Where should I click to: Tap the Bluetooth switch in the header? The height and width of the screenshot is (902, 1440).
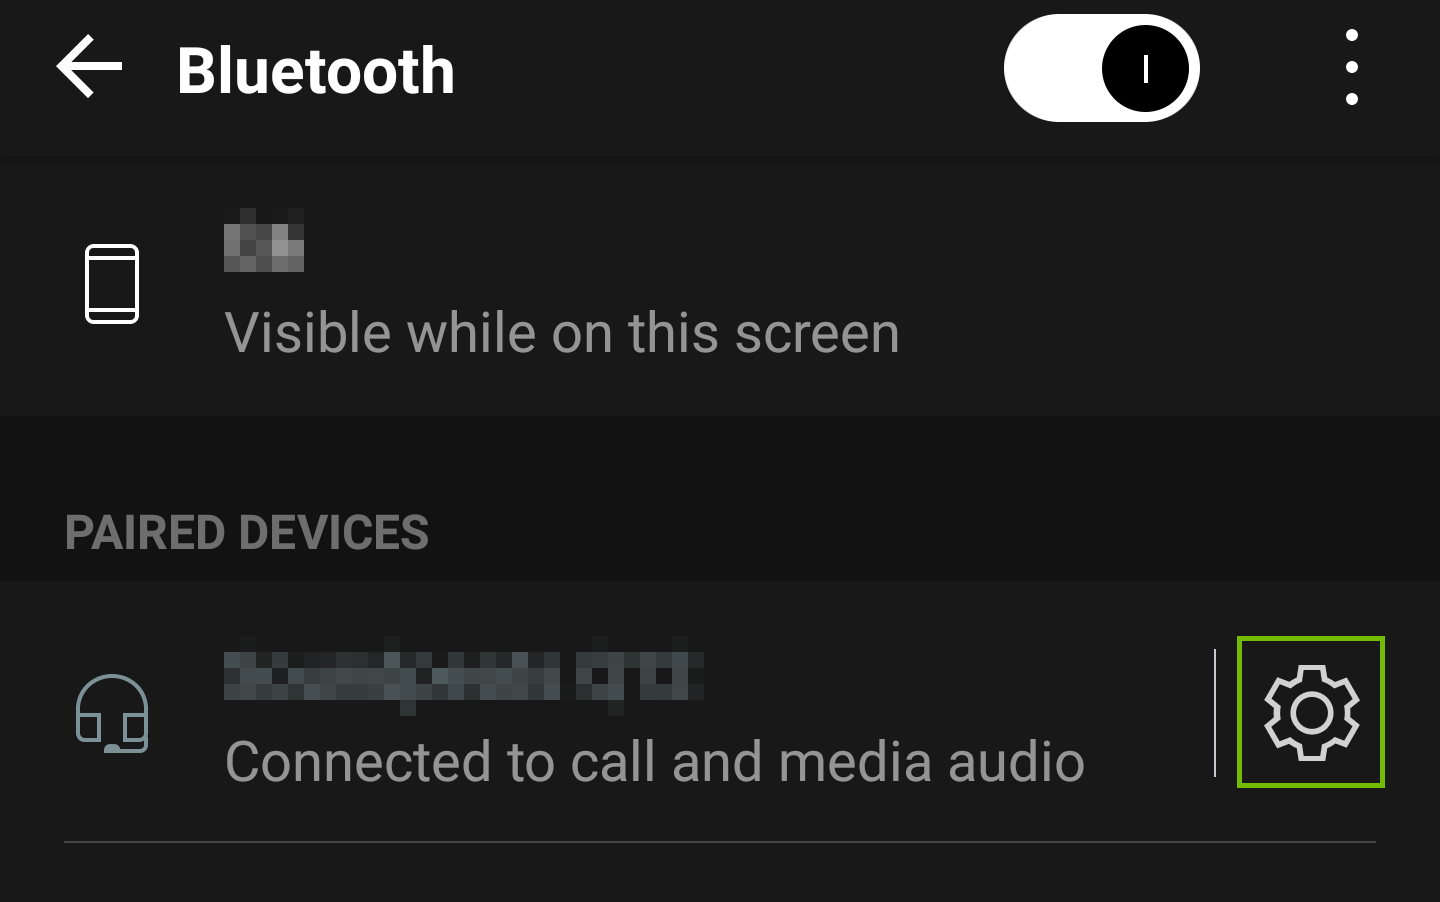[1100, 67]
